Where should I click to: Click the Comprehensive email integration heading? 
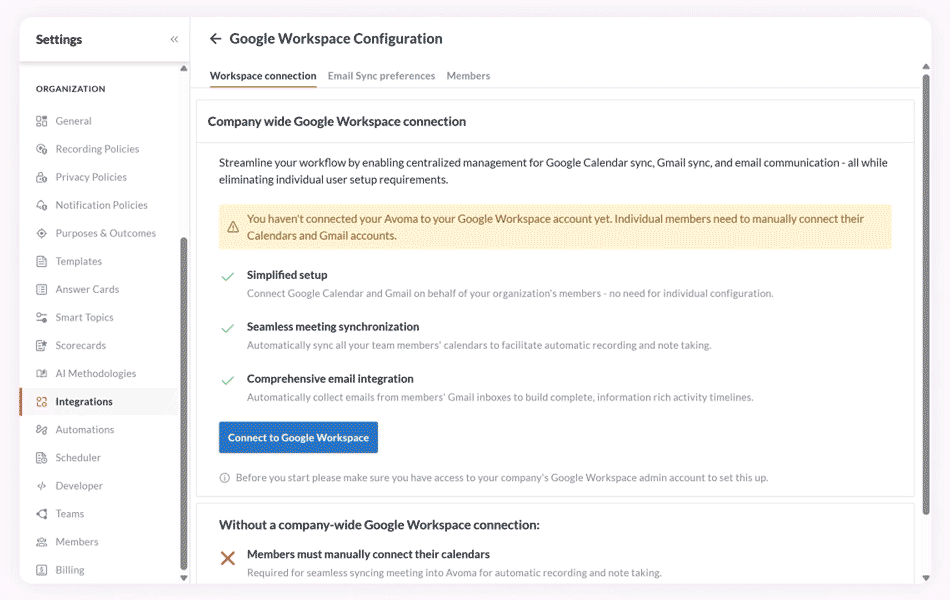[330, 379]
